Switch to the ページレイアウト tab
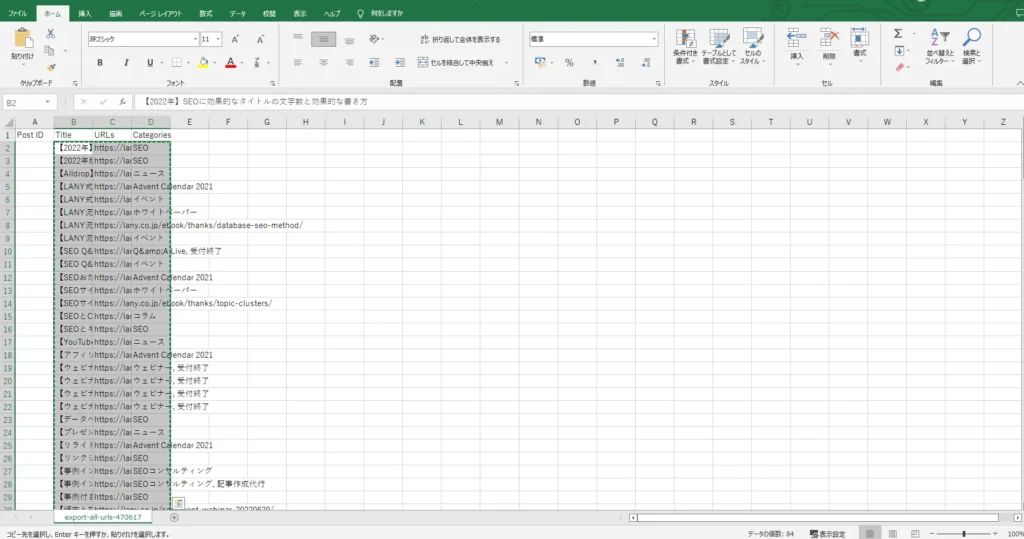 pyautogui.click(x=161, y=13)
